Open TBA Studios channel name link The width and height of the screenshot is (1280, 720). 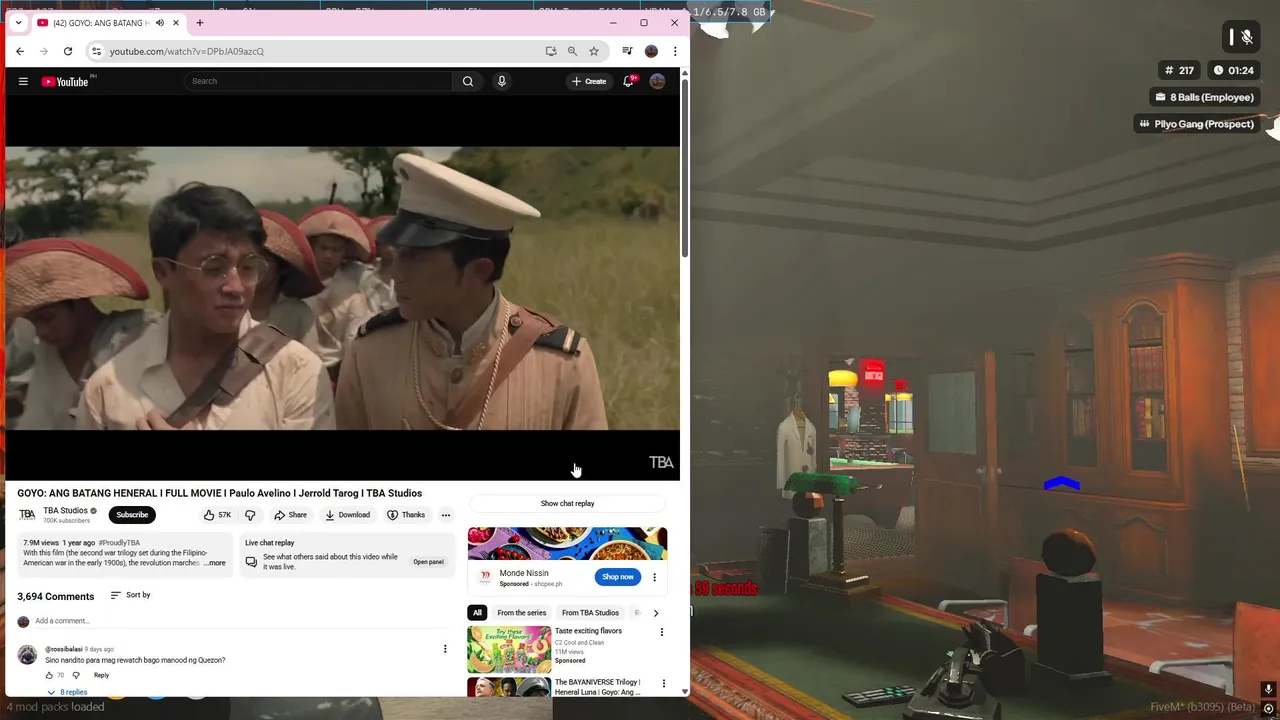[x=65, y=511]
